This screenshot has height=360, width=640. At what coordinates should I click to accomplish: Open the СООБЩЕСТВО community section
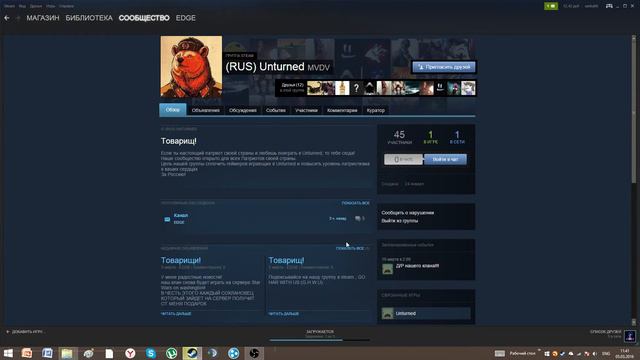coord(144,18)
